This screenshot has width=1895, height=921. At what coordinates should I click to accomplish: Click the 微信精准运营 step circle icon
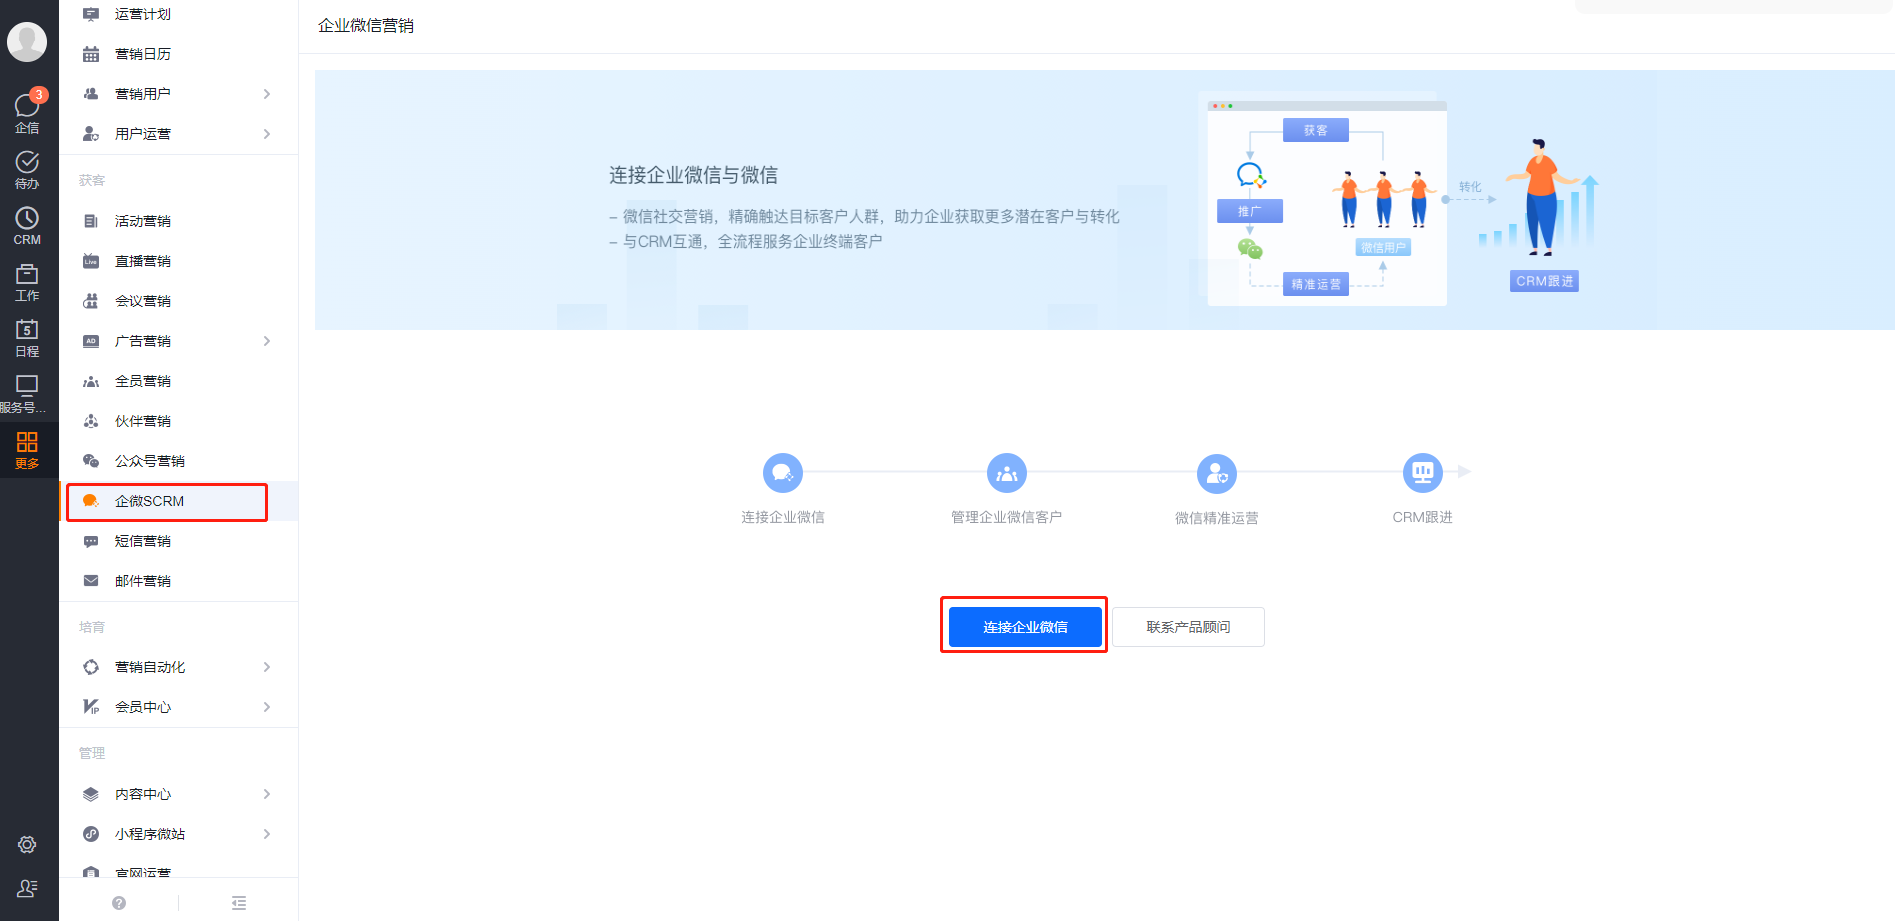point(1217,473)
